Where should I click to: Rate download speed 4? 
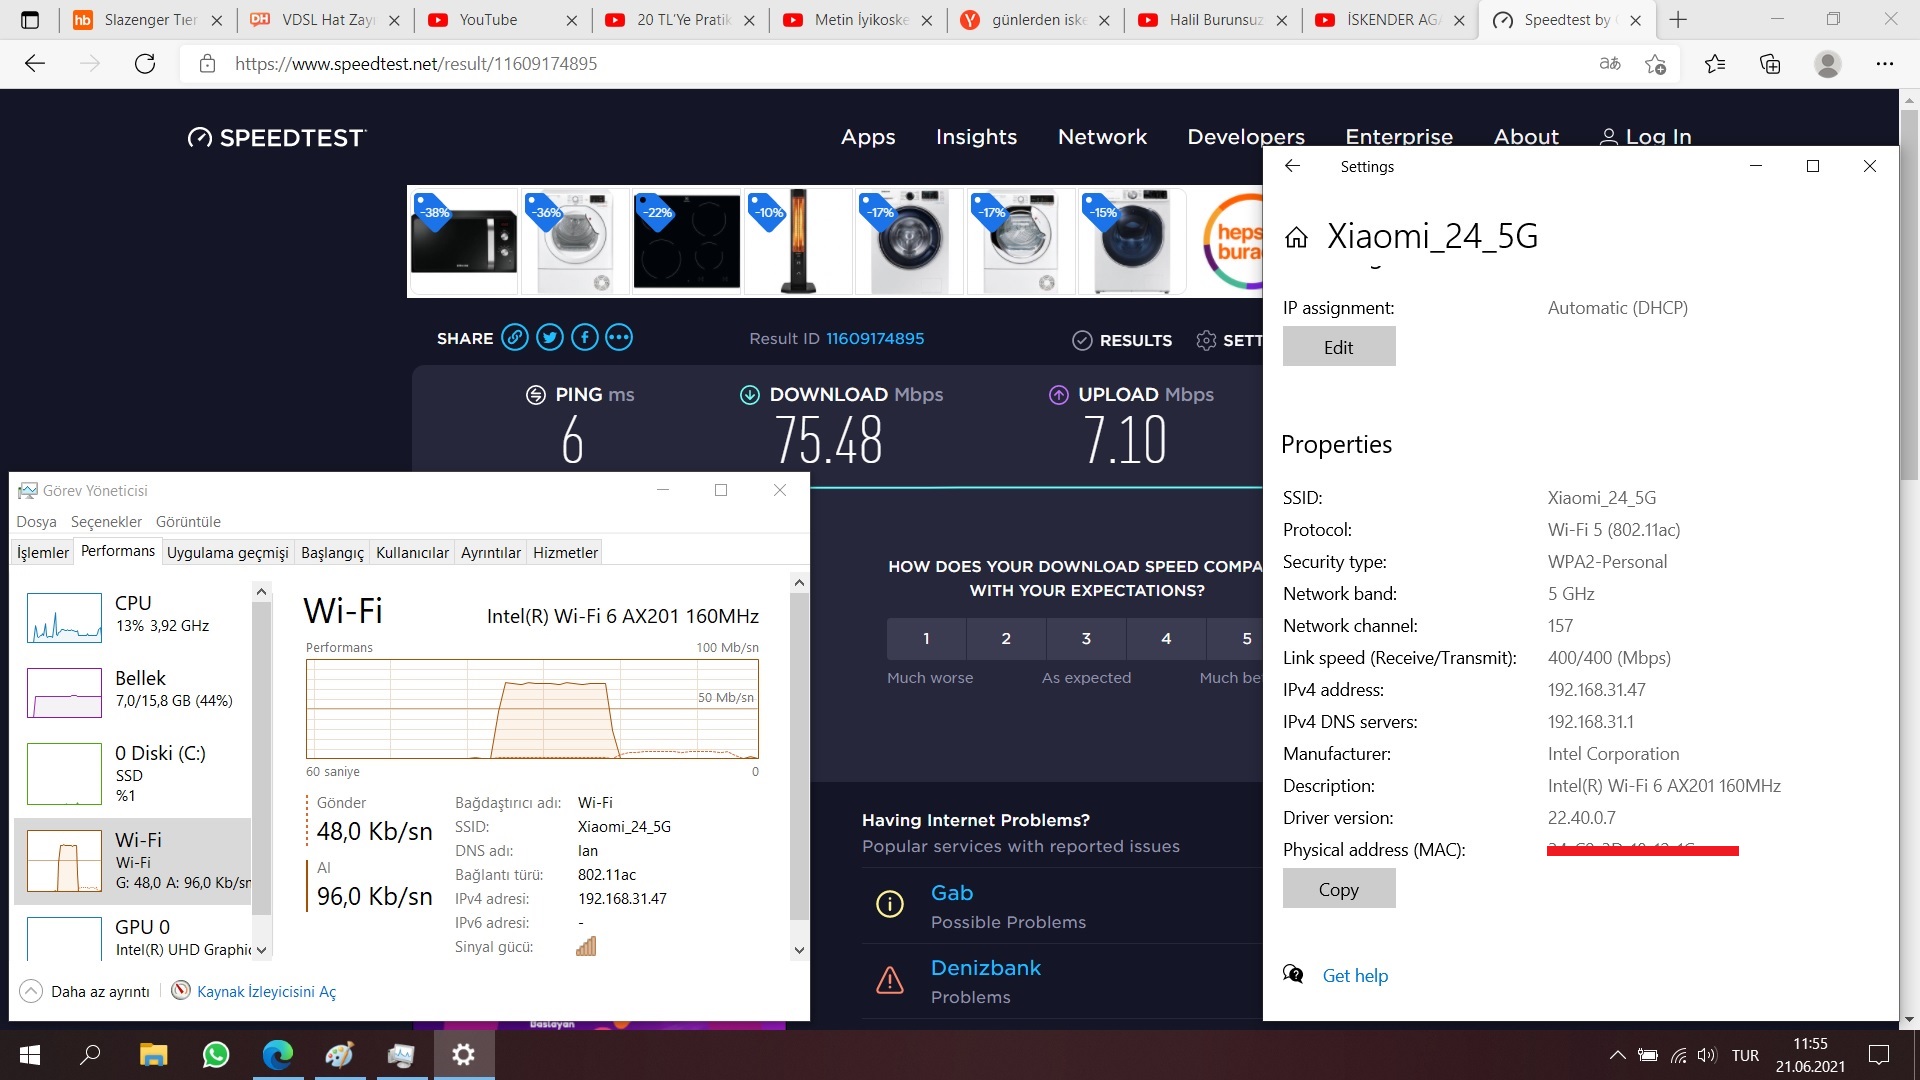pos(1166,638)
